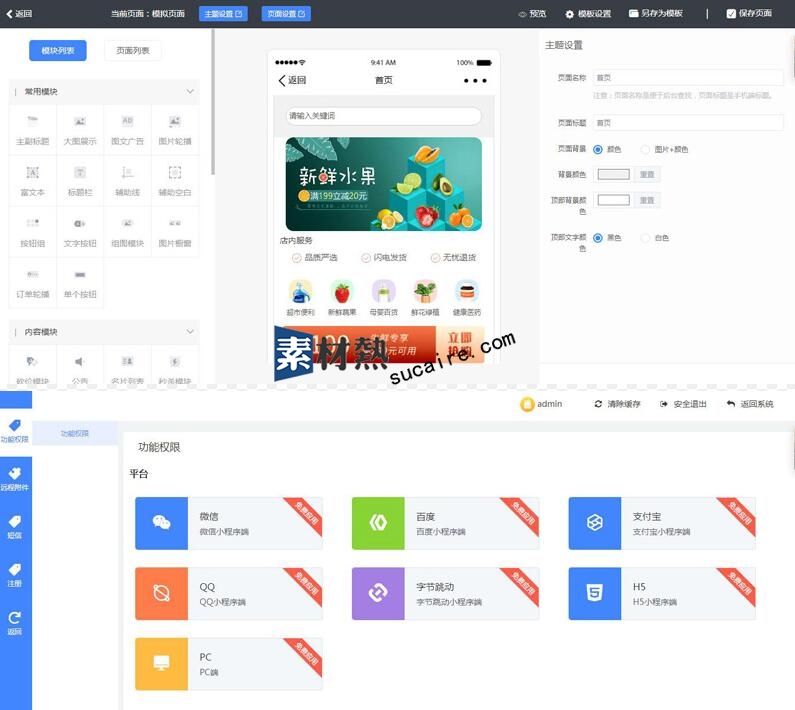Select the 图片轮播 module icon

[x=175, y=122]
